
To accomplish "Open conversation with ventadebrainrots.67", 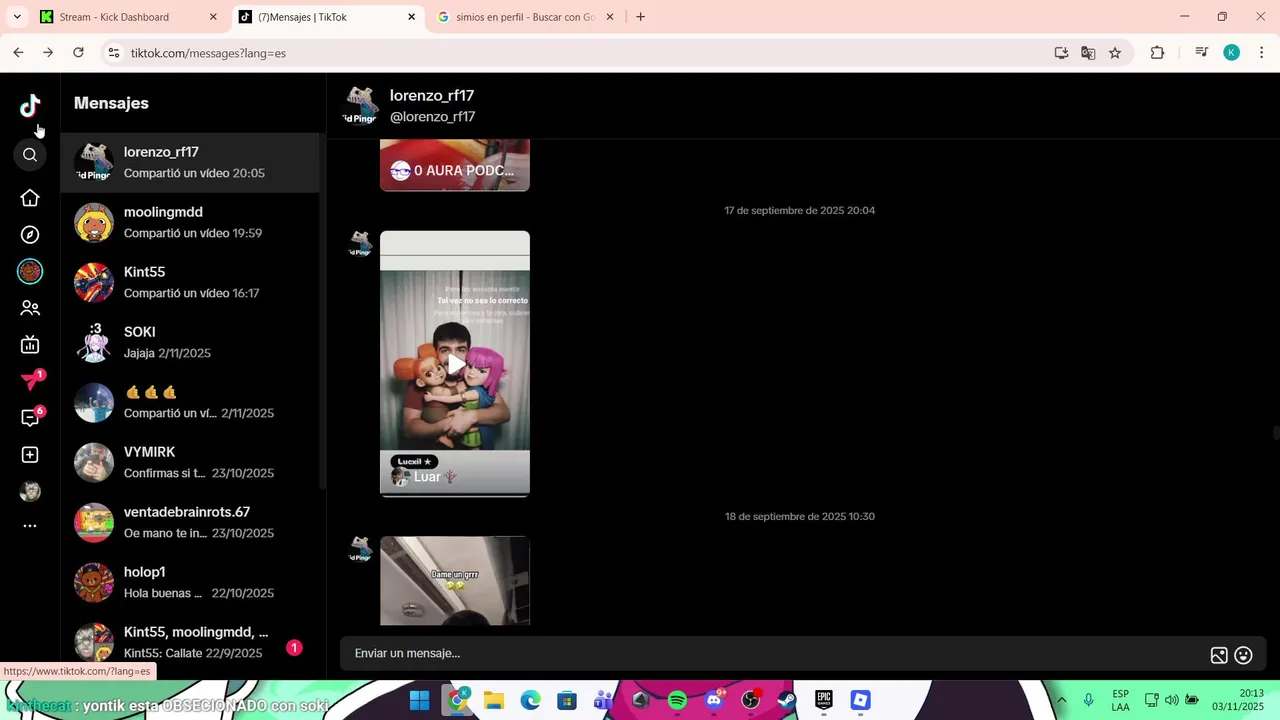I will (190, 522).
